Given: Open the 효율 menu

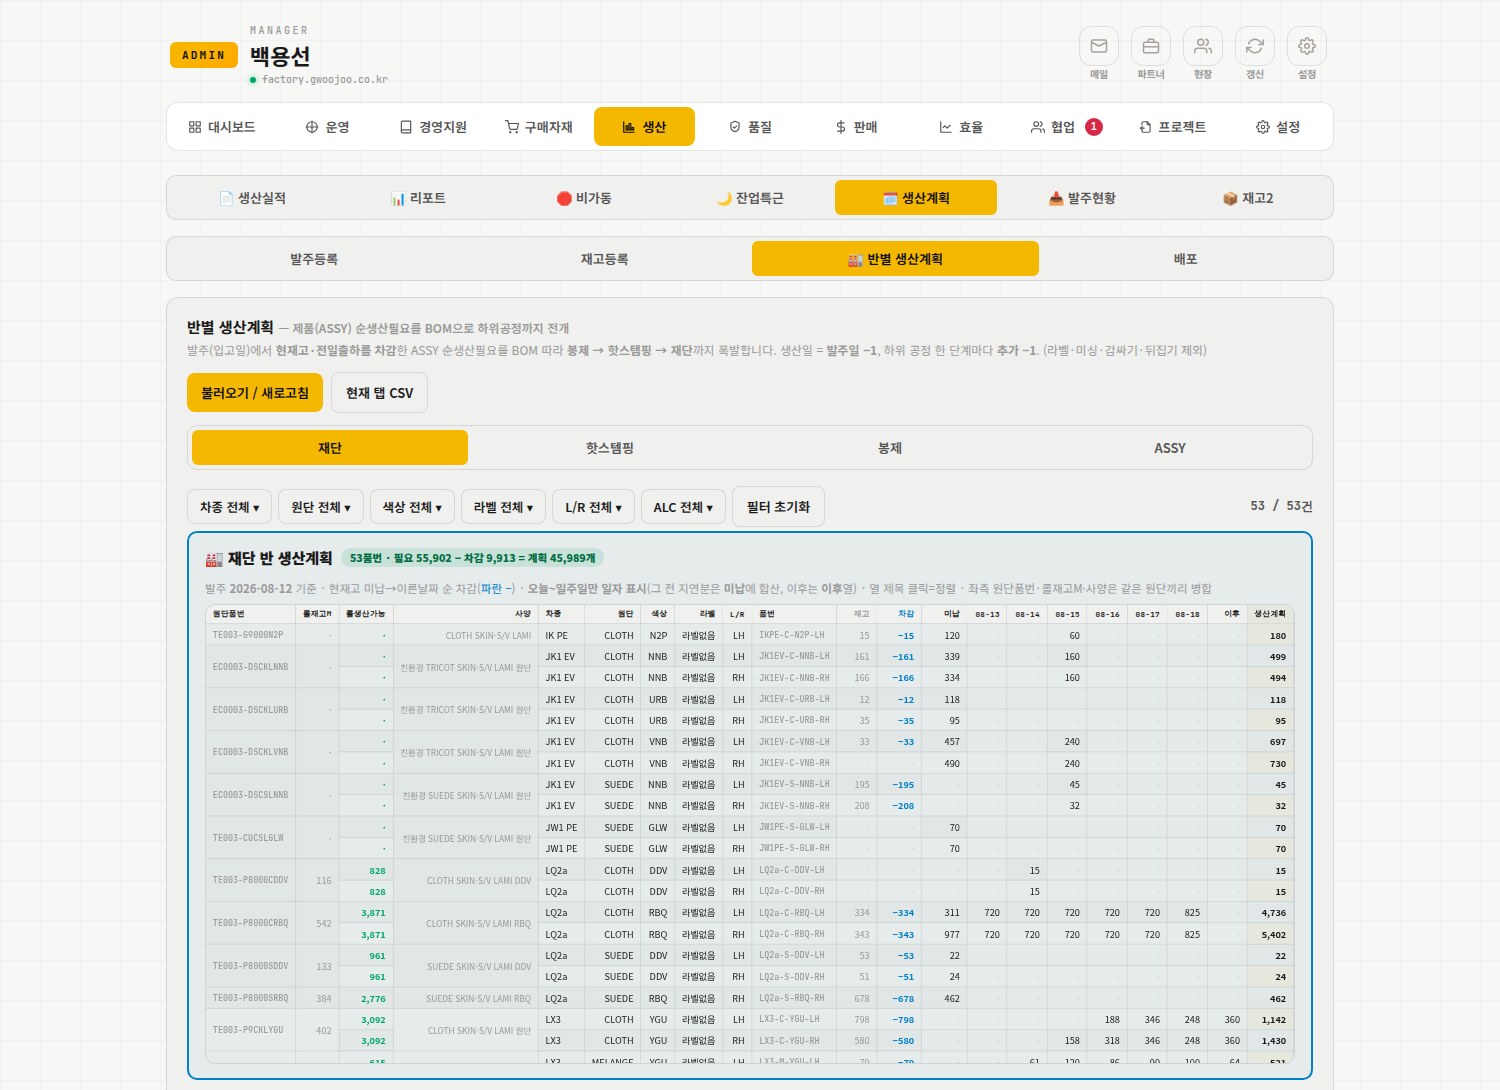Looking at the screenshot, I should [x=961, y=127].
